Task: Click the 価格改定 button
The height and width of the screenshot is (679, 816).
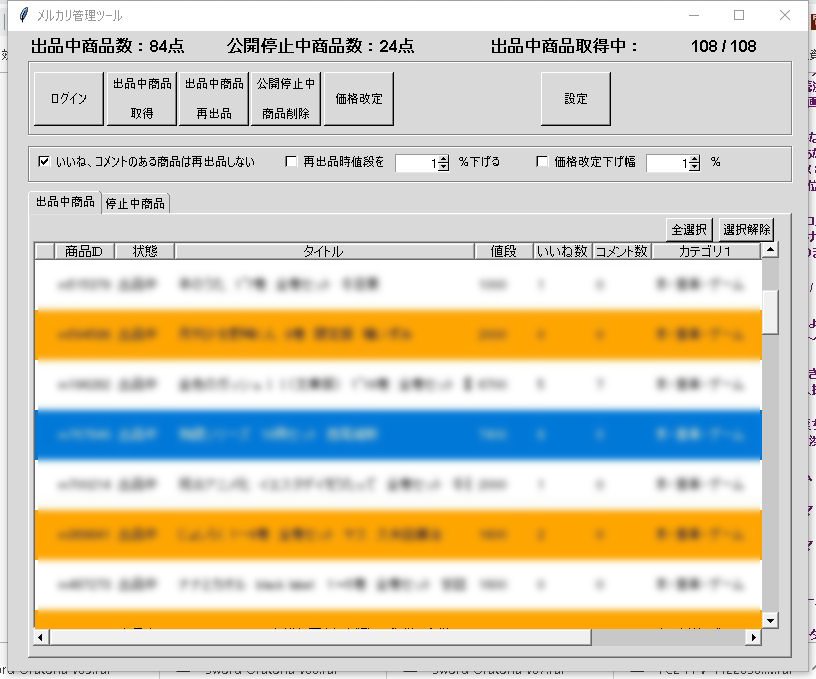Action: pyautogui.click(x=359, y=99)
